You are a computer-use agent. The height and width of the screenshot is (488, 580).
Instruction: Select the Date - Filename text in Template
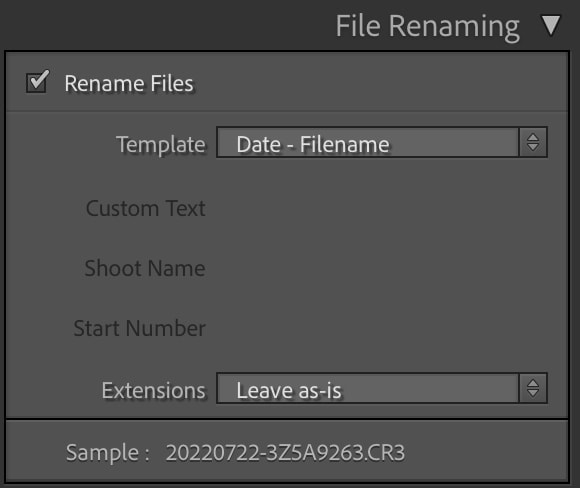click(313, 144)
